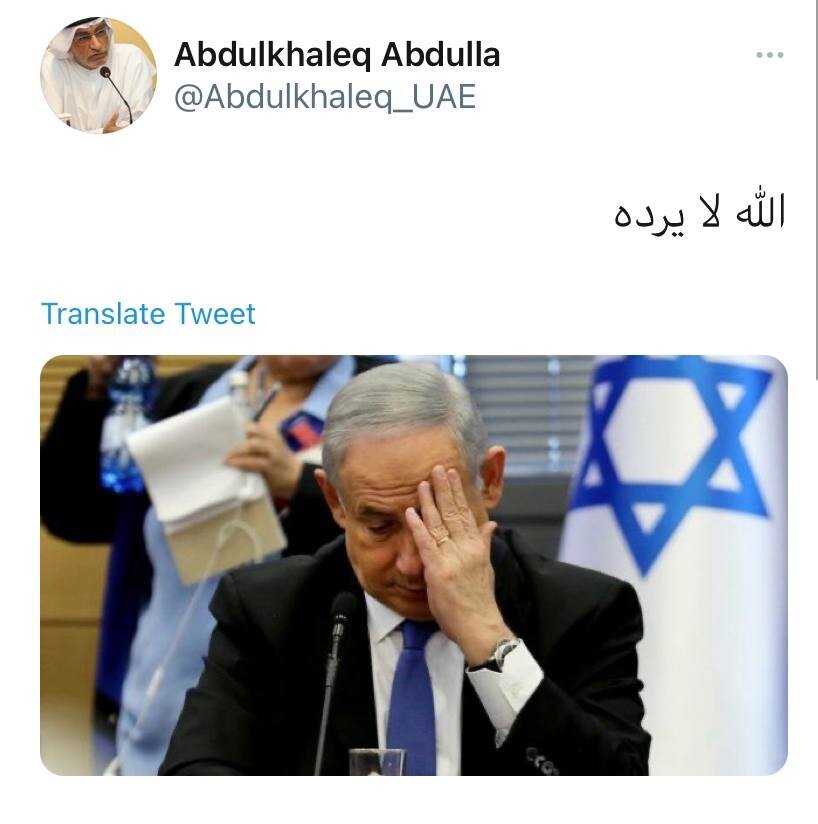Click the Translate Tweet link
818x824 pixels.
(148, 314)
